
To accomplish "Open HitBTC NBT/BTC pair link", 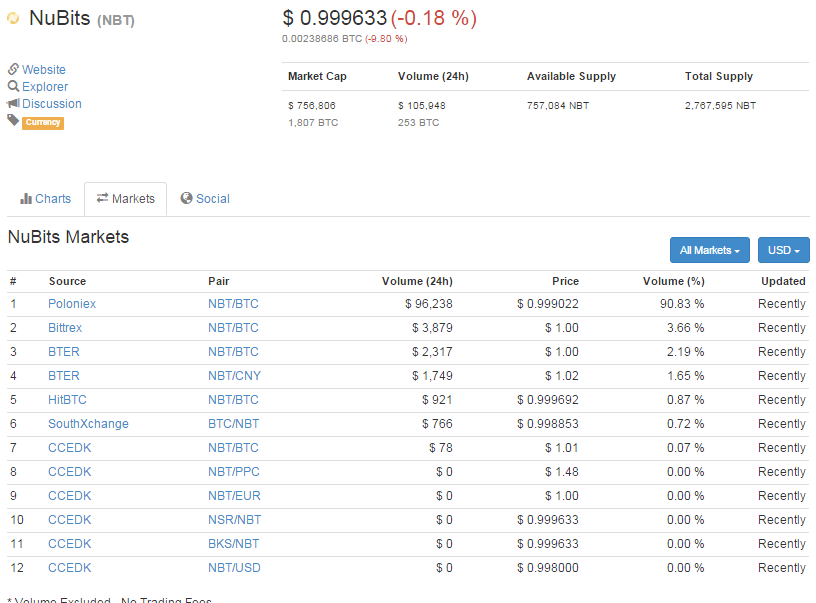I will pyautogui.click(x=233, y=400).
